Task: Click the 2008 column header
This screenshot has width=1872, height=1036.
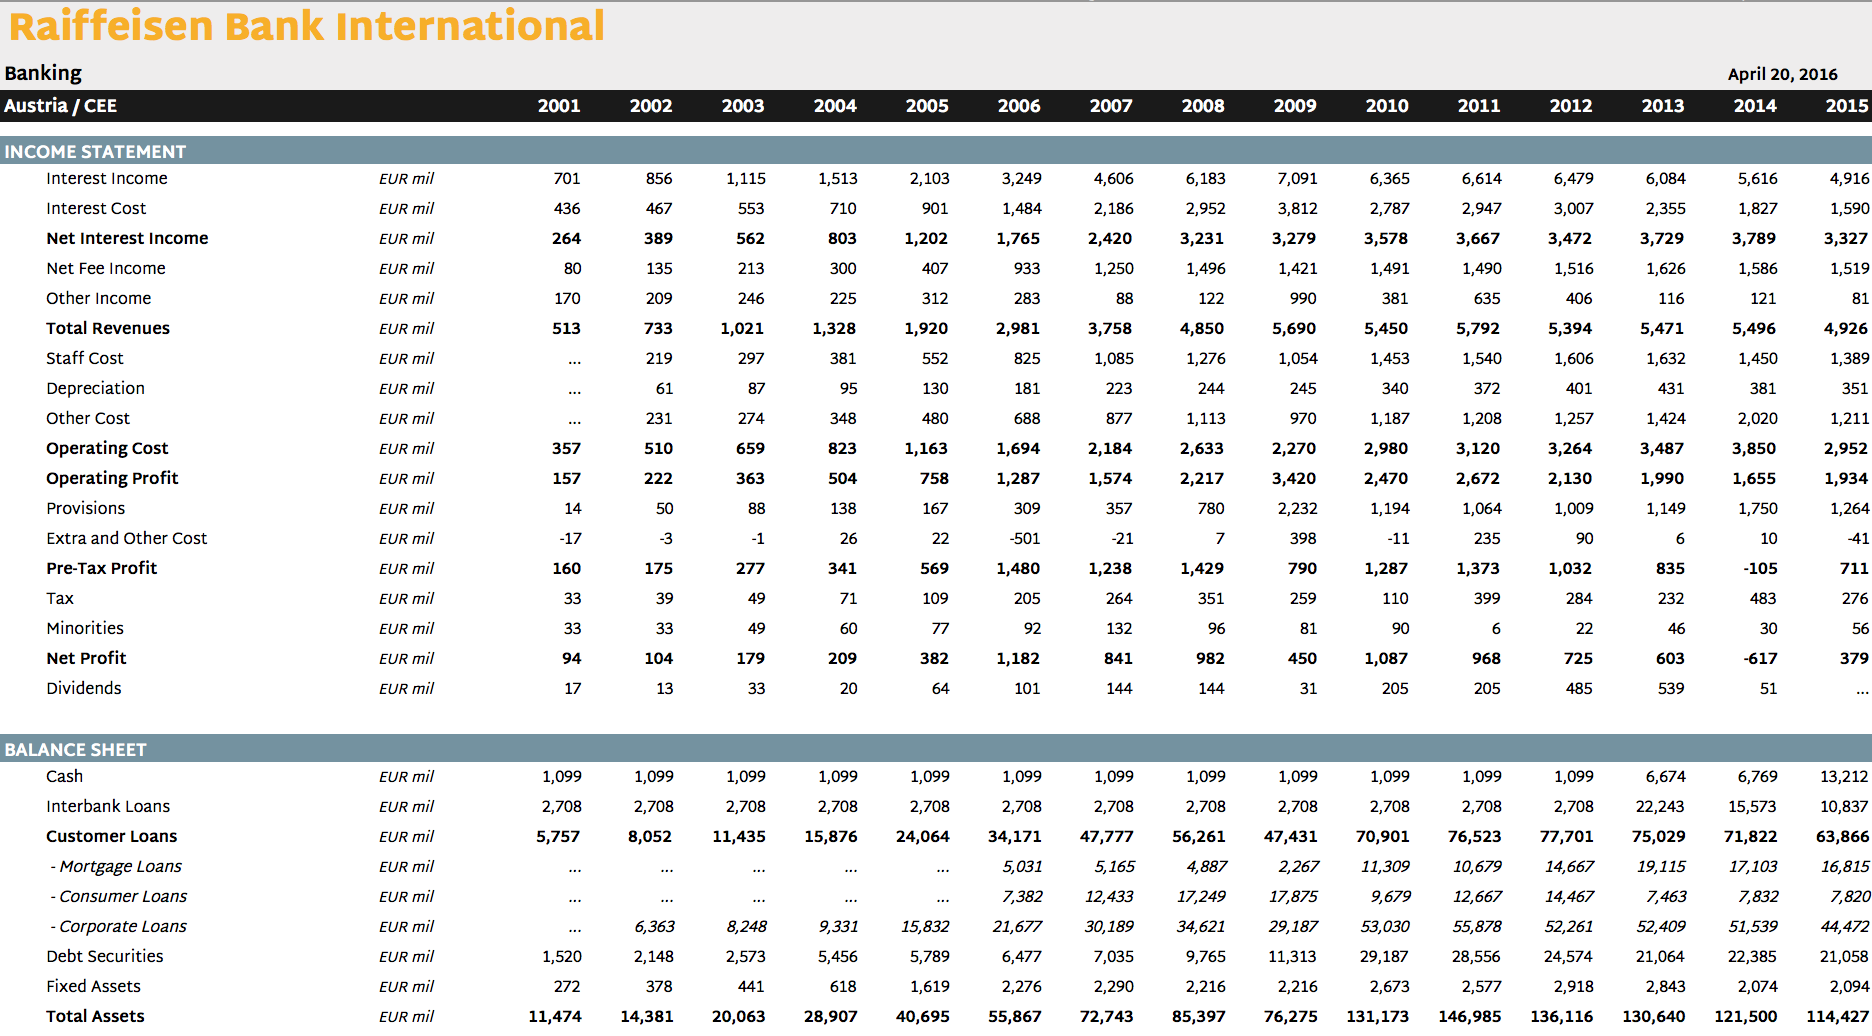Action: 1203,106
